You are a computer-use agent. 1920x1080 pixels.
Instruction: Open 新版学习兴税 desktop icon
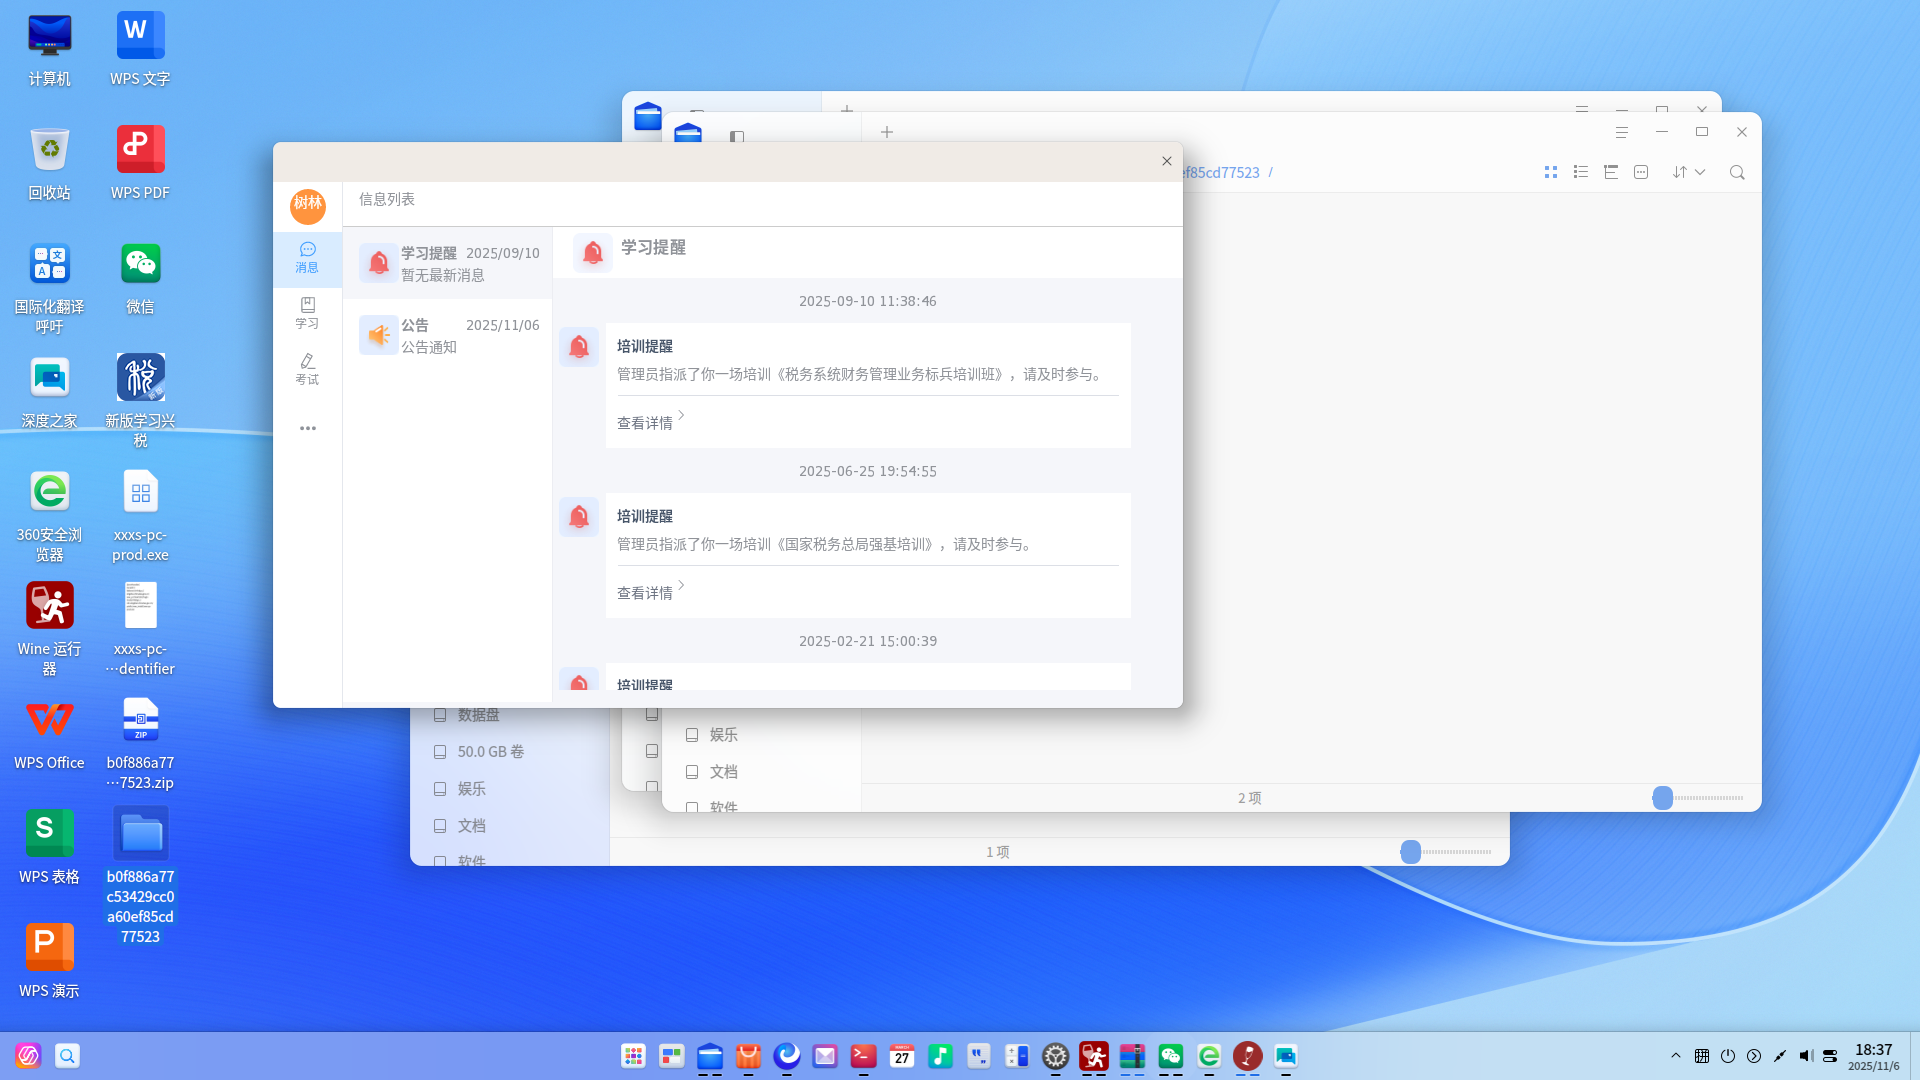[140, 402]
